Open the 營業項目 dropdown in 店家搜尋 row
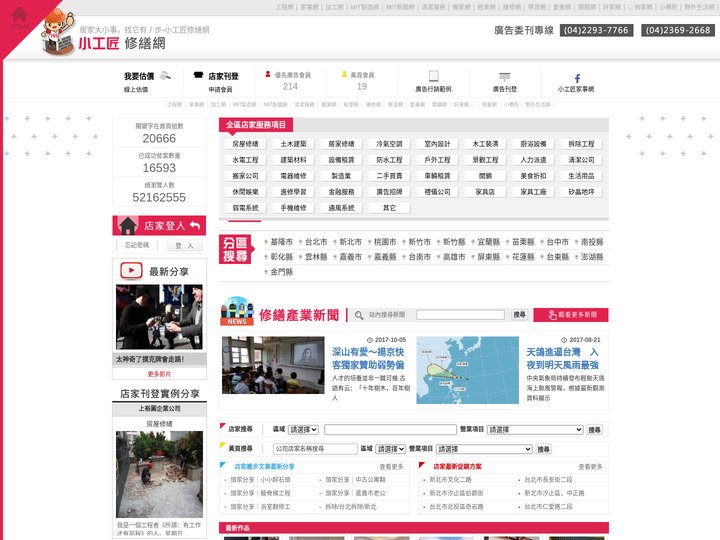 pos(535,430)
